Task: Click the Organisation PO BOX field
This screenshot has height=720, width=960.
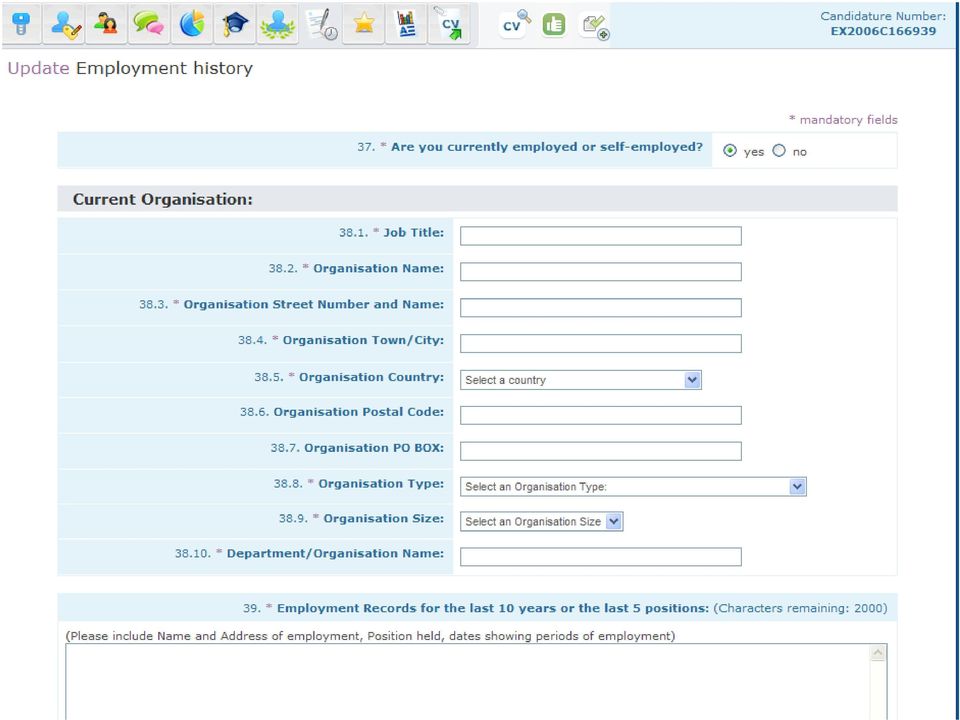Action: pyautogui.click(x=601, y=451)
